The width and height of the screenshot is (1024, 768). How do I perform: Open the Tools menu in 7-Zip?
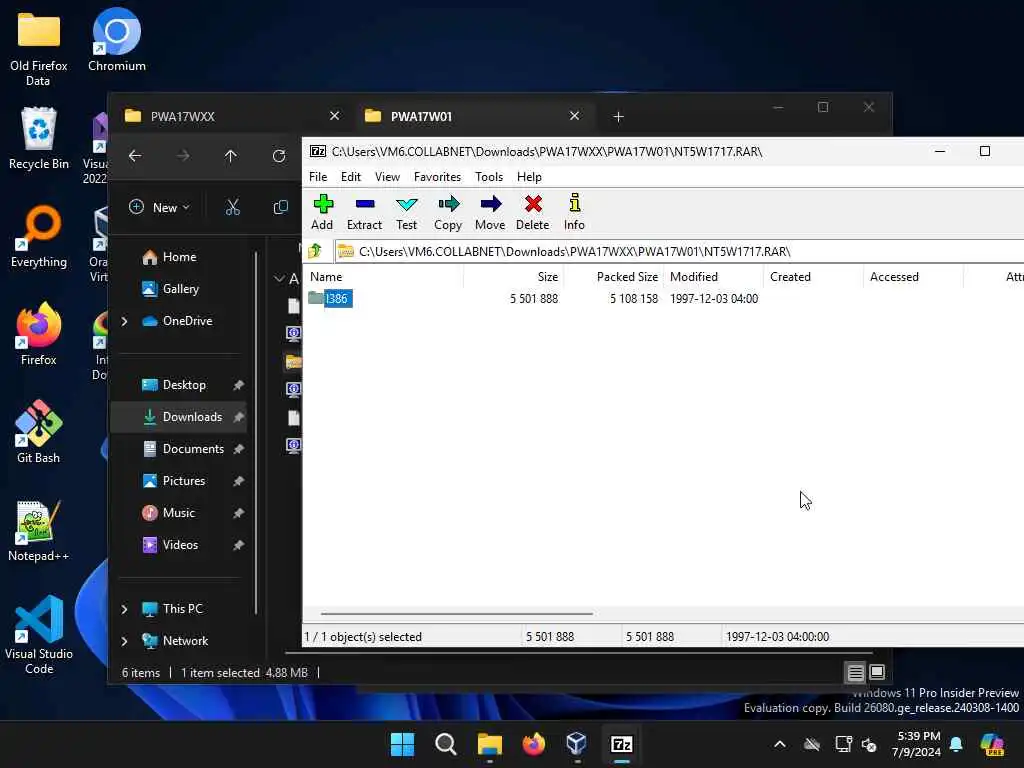[489, 177]
